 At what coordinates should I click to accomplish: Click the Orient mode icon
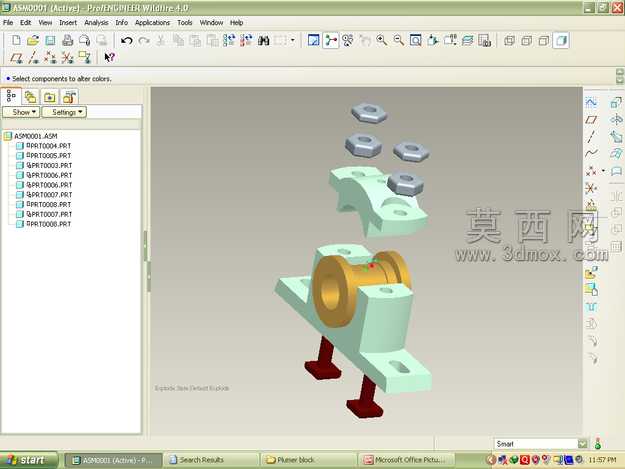point(348,41)
